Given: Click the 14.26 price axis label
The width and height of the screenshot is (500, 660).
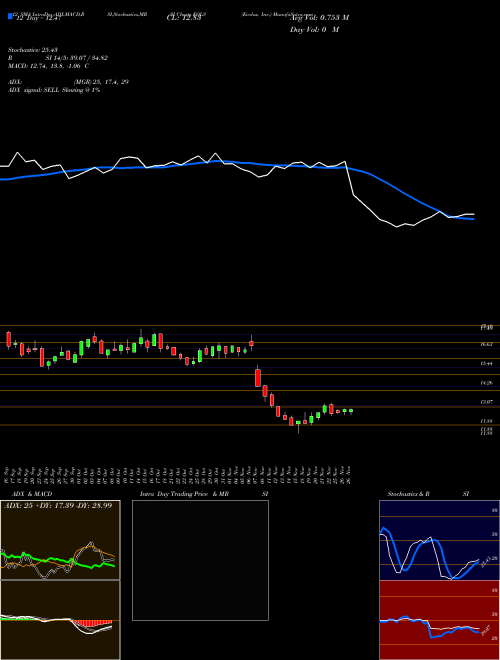Looking at the screenshot, I should tap(487, 383).
